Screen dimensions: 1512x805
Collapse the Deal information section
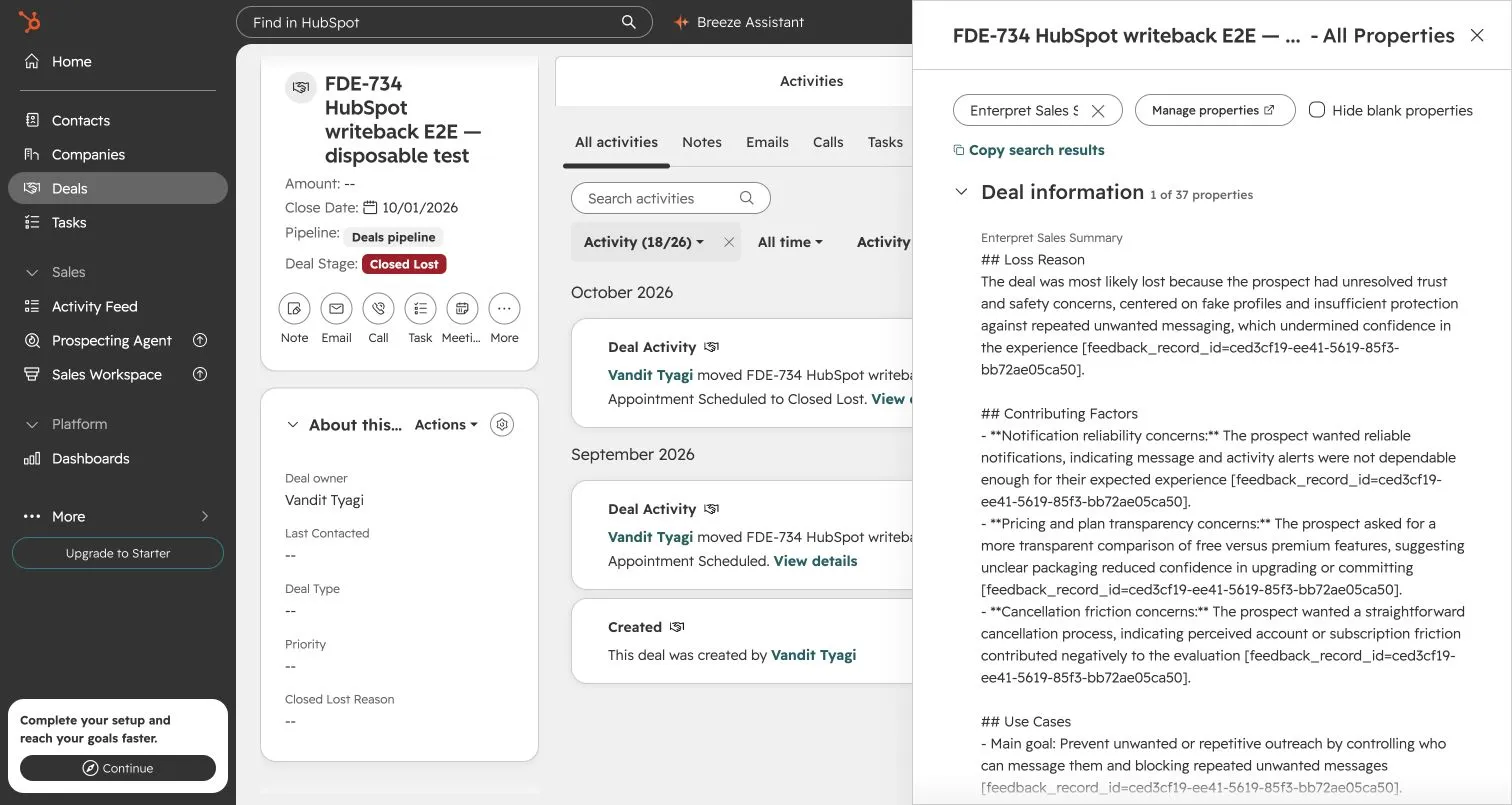click(x=961, y=192)
